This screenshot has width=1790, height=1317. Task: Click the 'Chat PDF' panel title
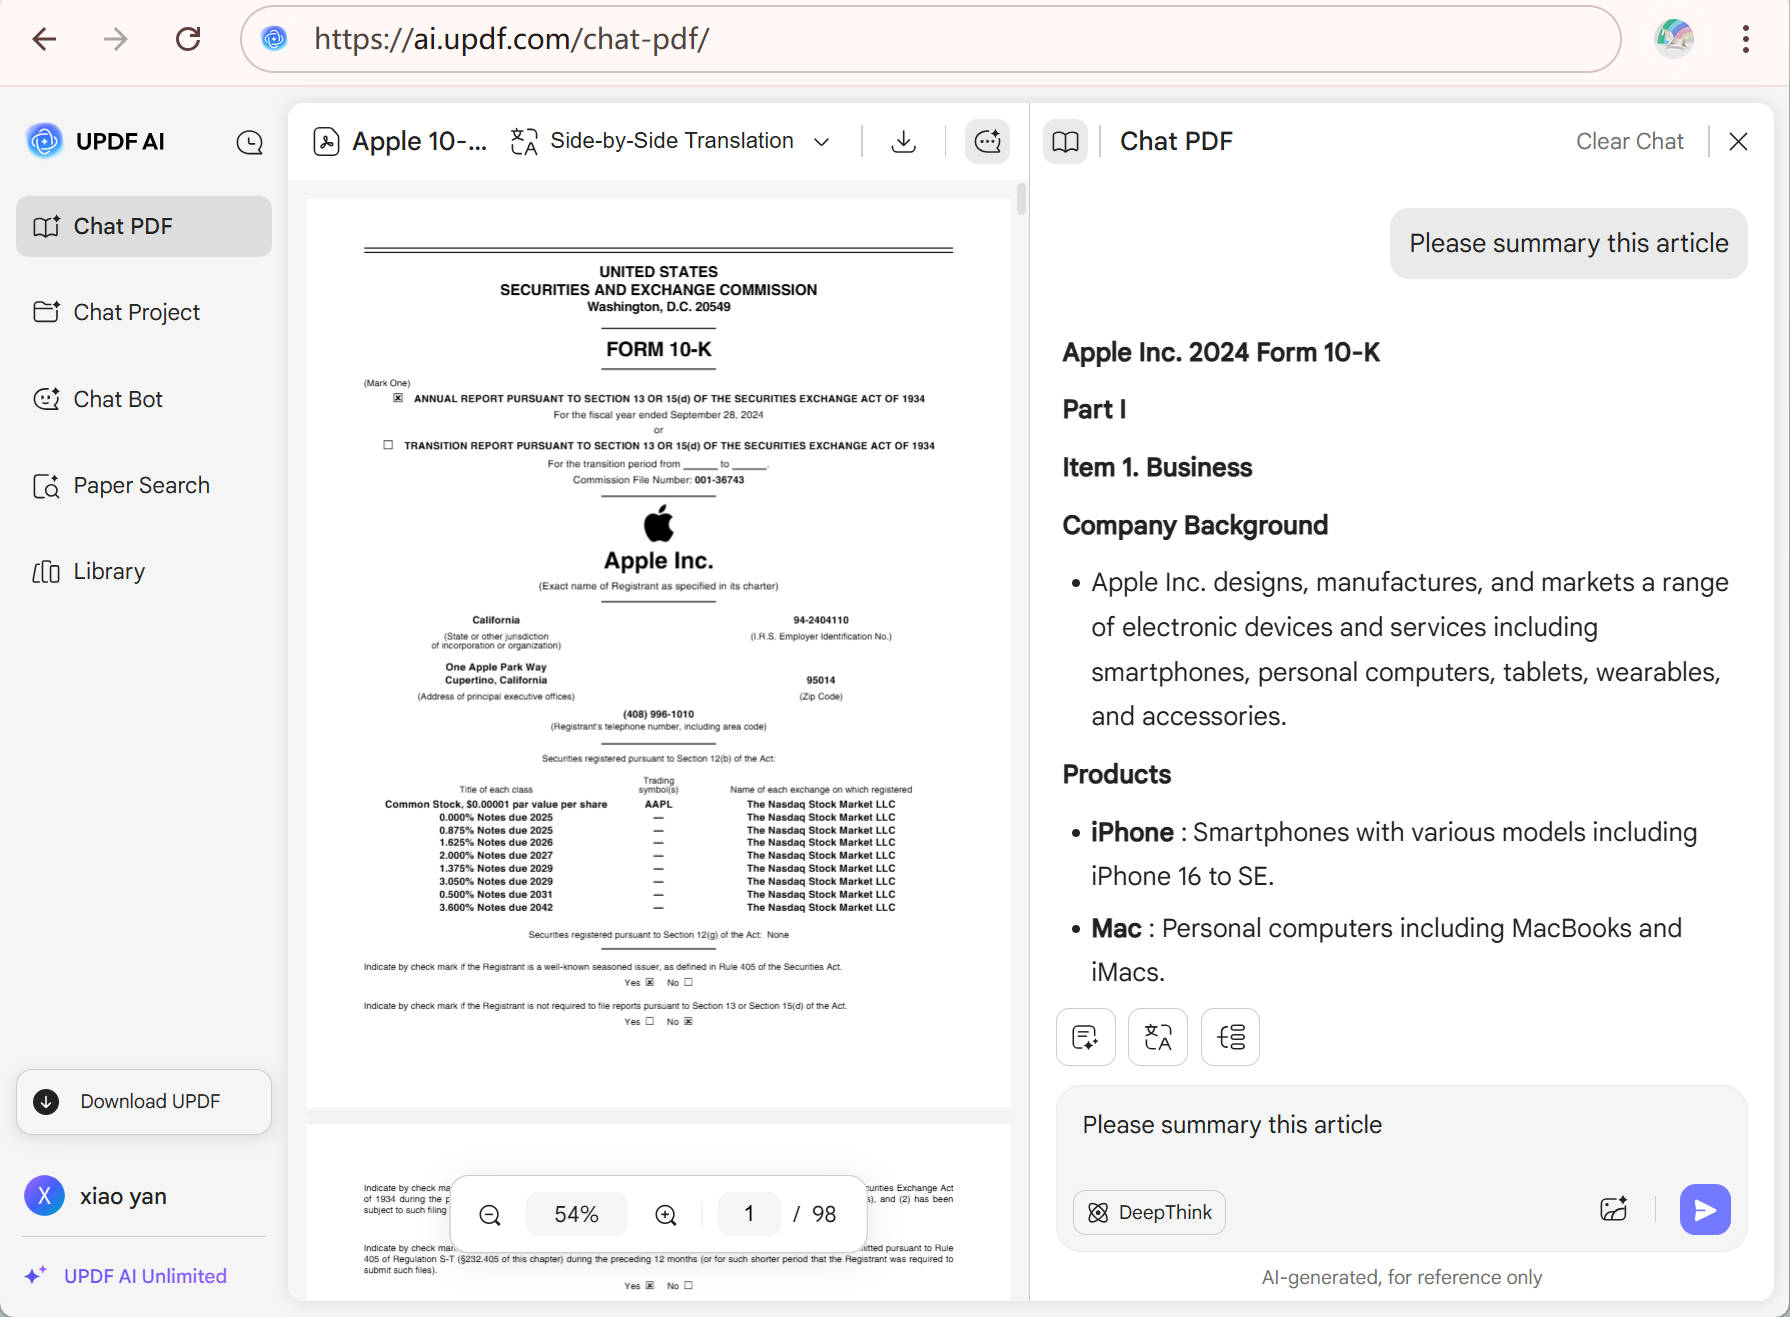[x=1176, y=141]
